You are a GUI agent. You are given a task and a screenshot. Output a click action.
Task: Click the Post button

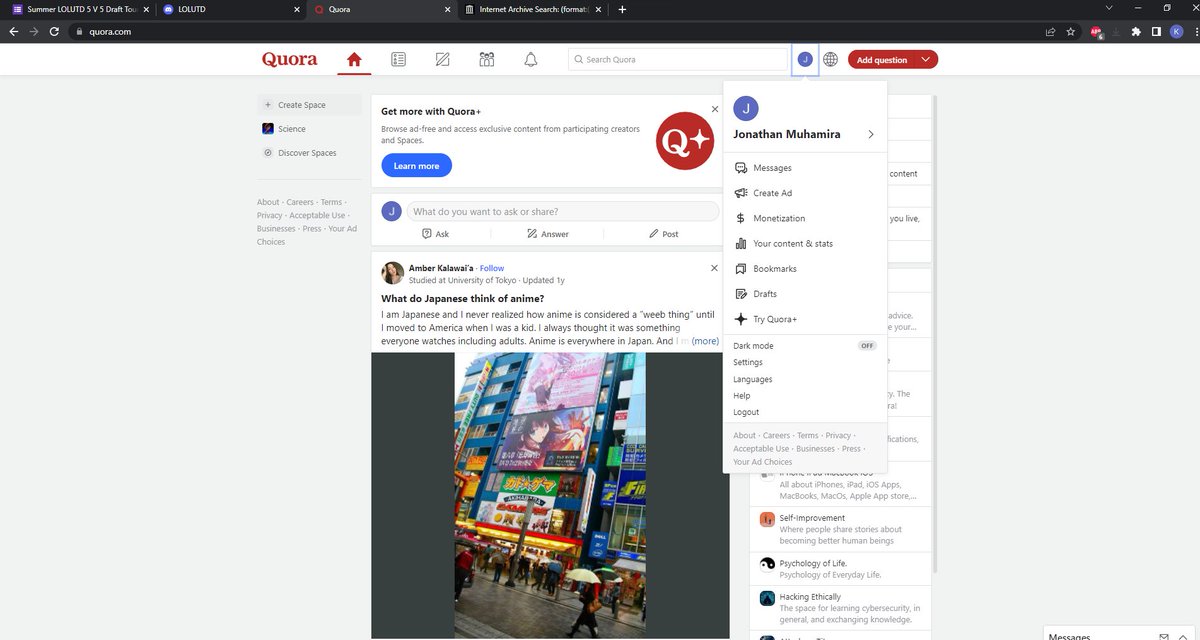click(x=663, y=234)
